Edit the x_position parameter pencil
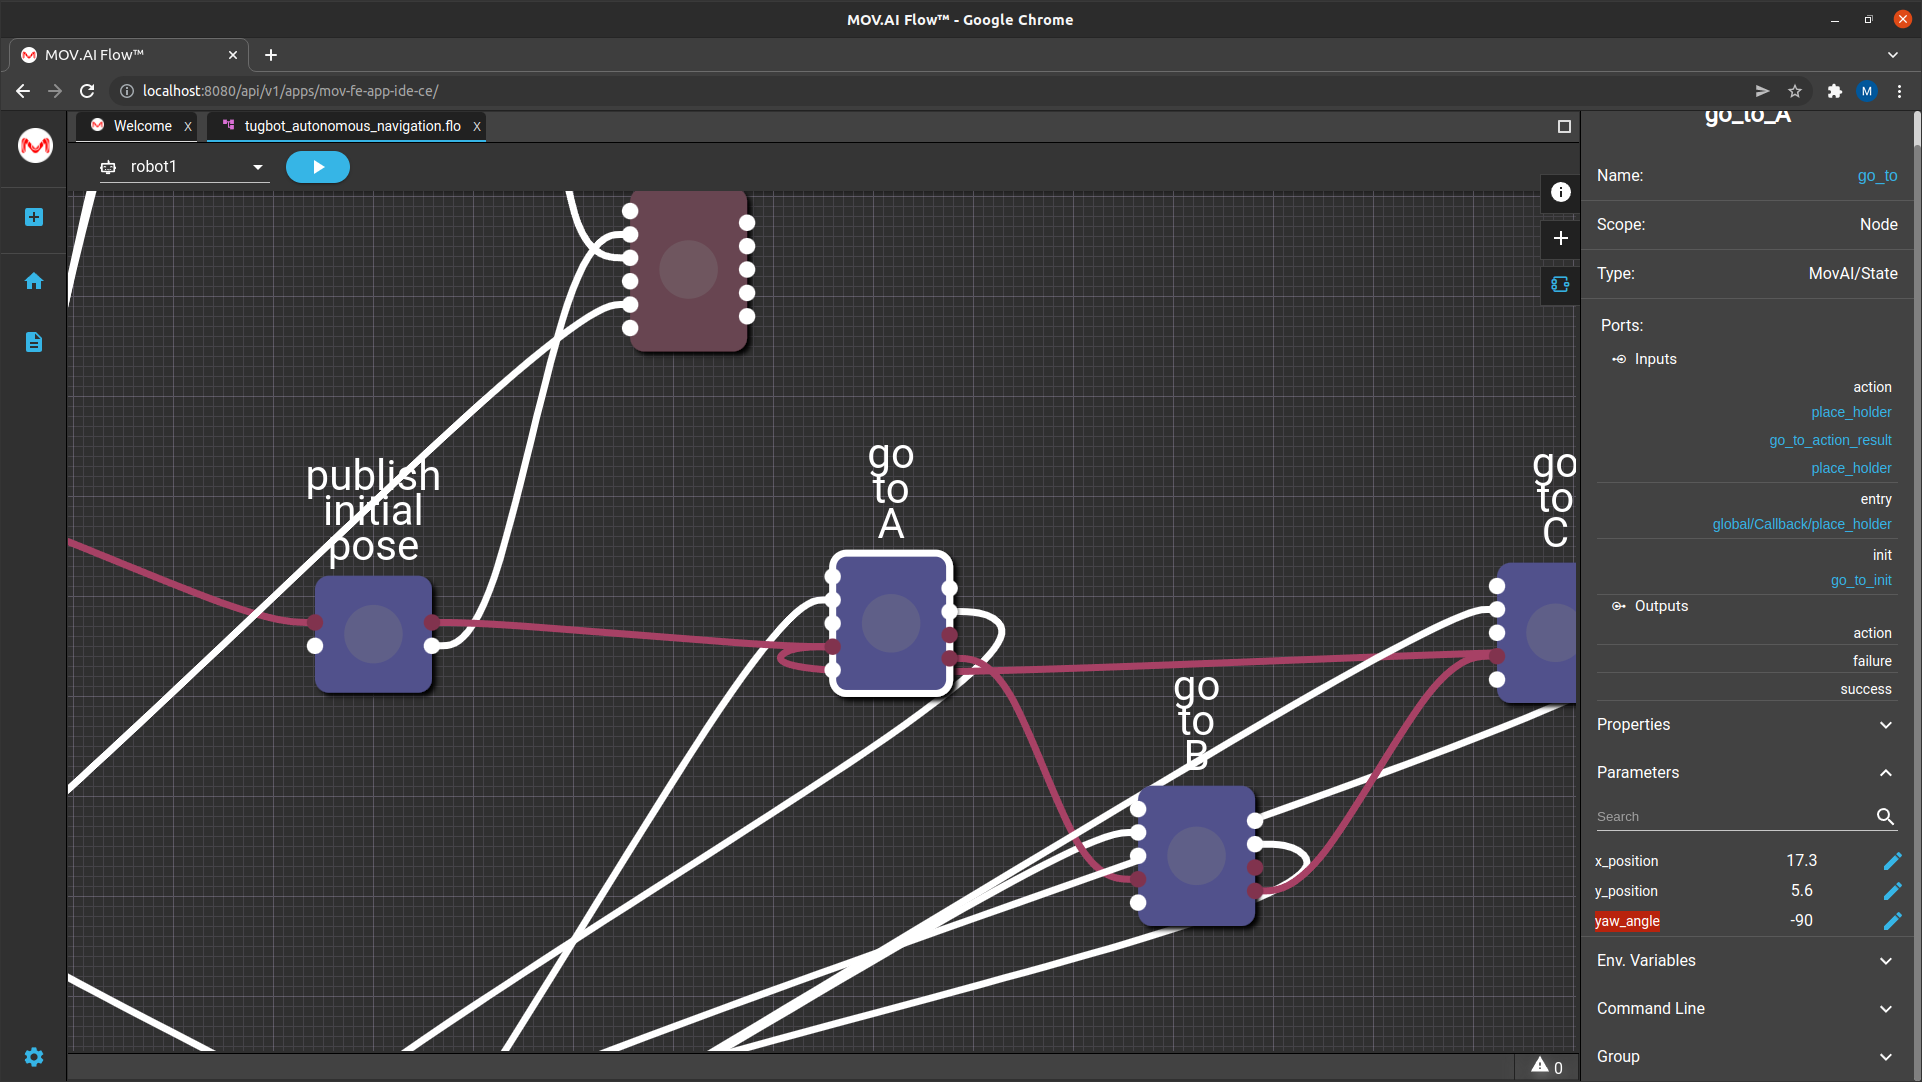1922x1082 pixels. click(1892, 861)
